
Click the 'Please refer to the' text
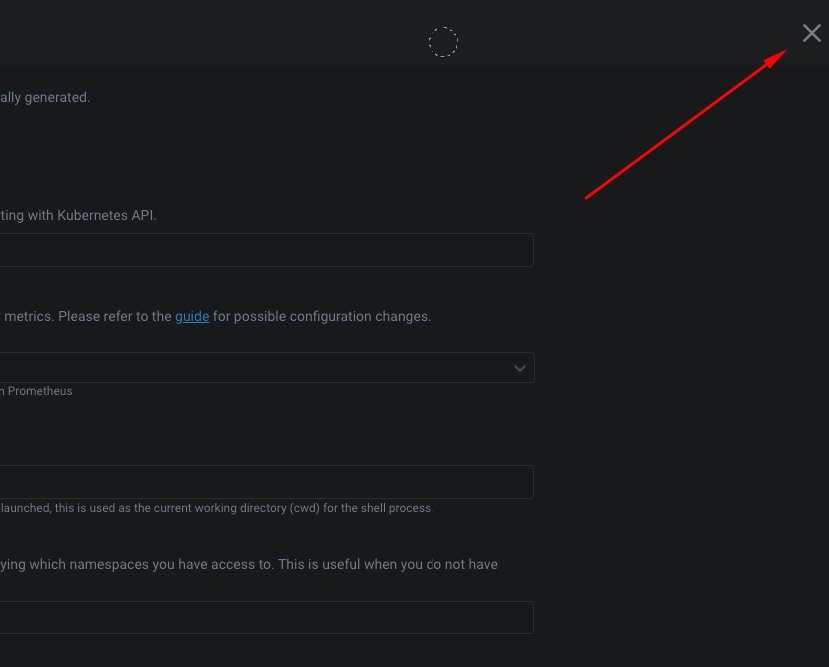tap(115, 316)
